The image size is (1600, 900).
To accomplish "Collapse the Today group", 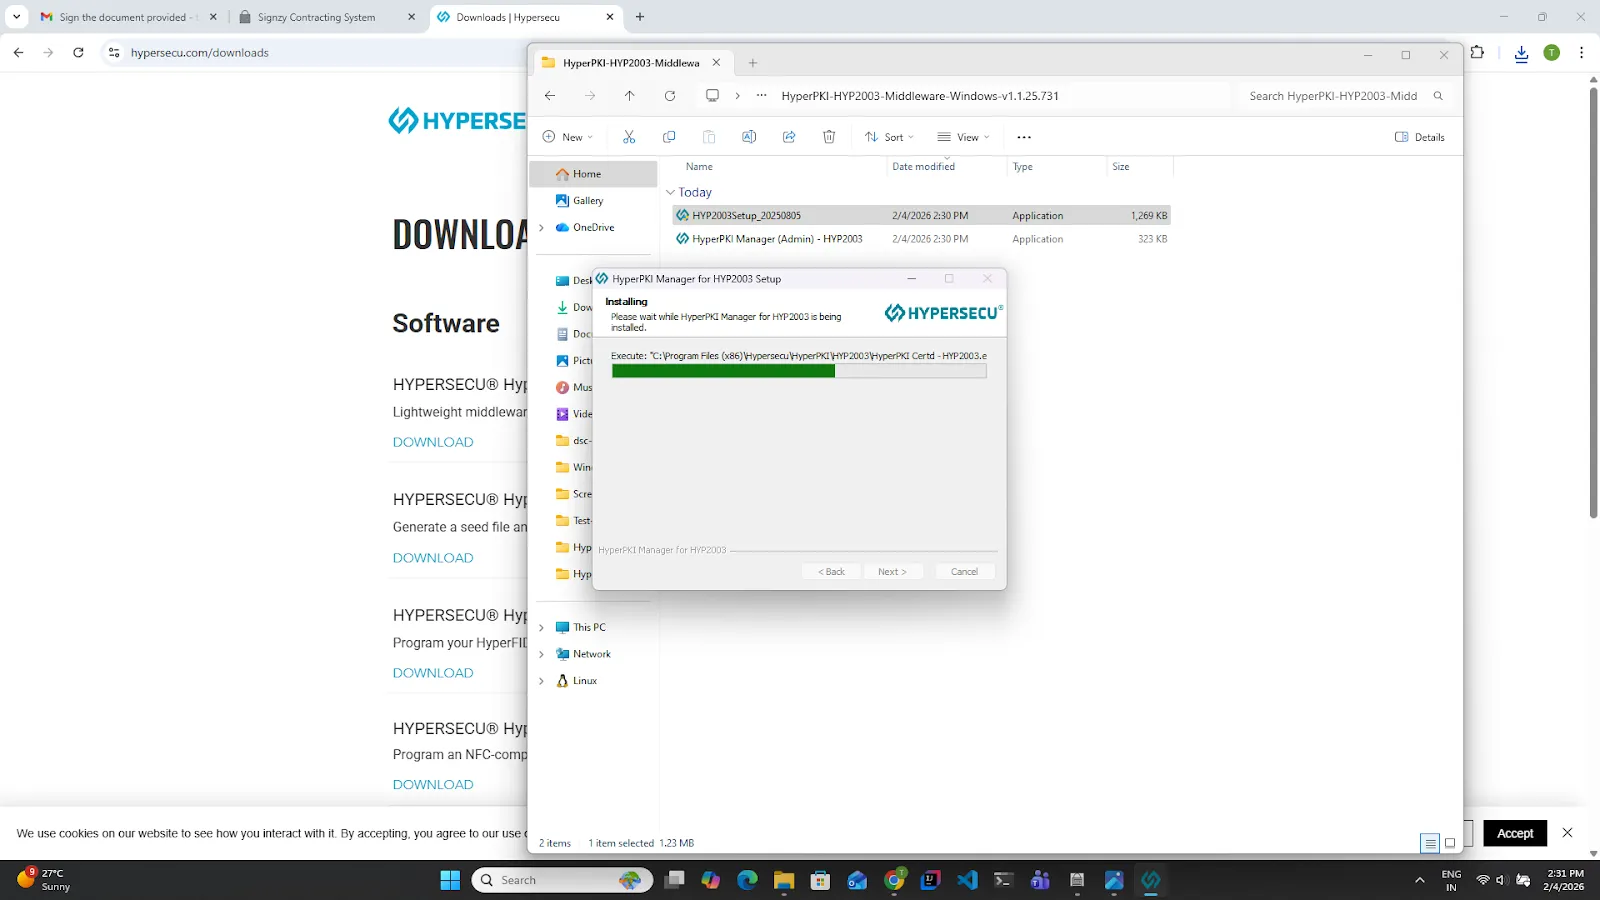I will (x=670, y=192).
